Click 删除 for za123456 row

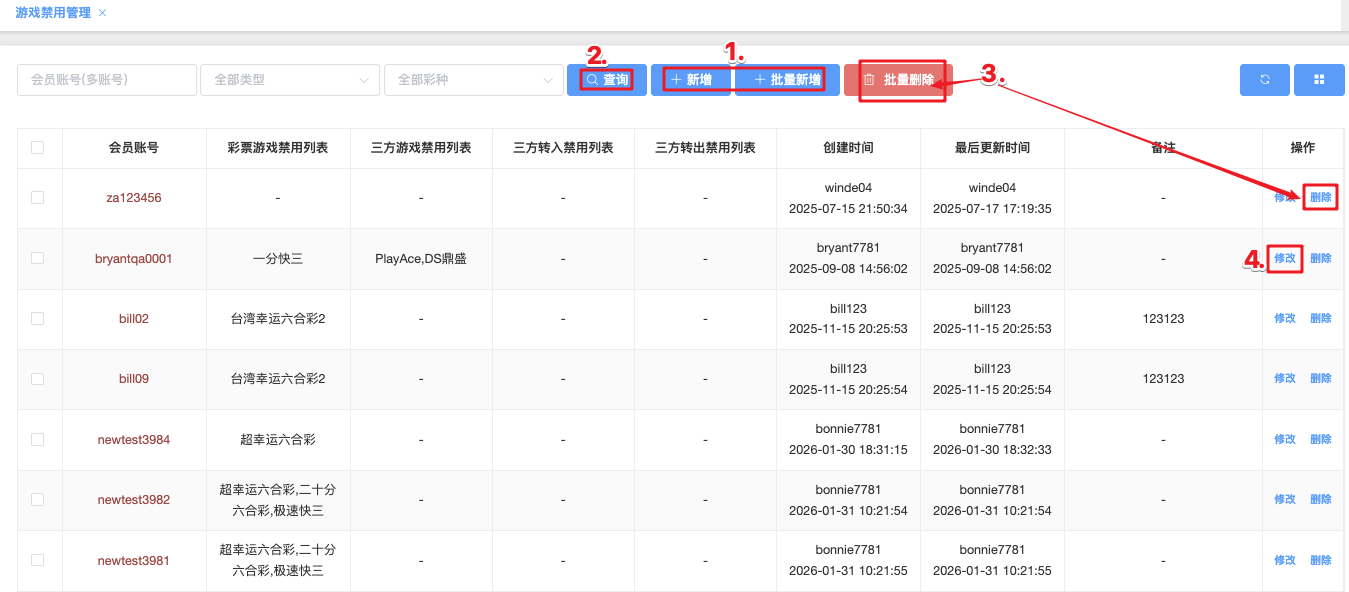[x=1320, y=198]
